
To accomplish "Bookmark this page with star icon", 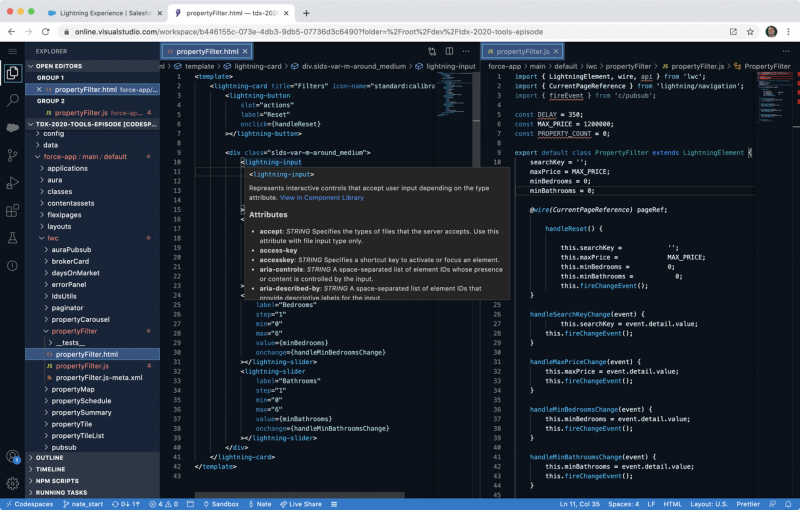I will coord(749,32).
